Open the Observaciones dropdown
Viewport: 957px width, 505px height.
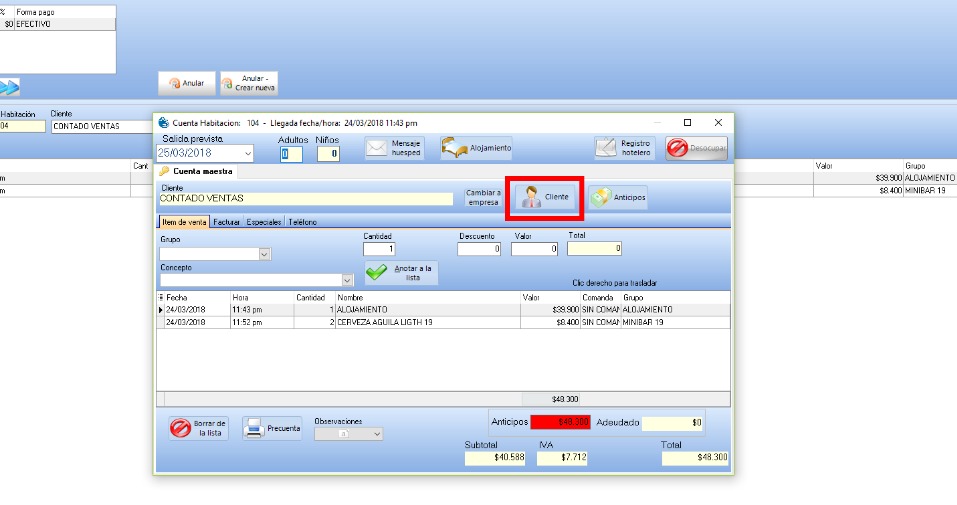pos(376,434)
